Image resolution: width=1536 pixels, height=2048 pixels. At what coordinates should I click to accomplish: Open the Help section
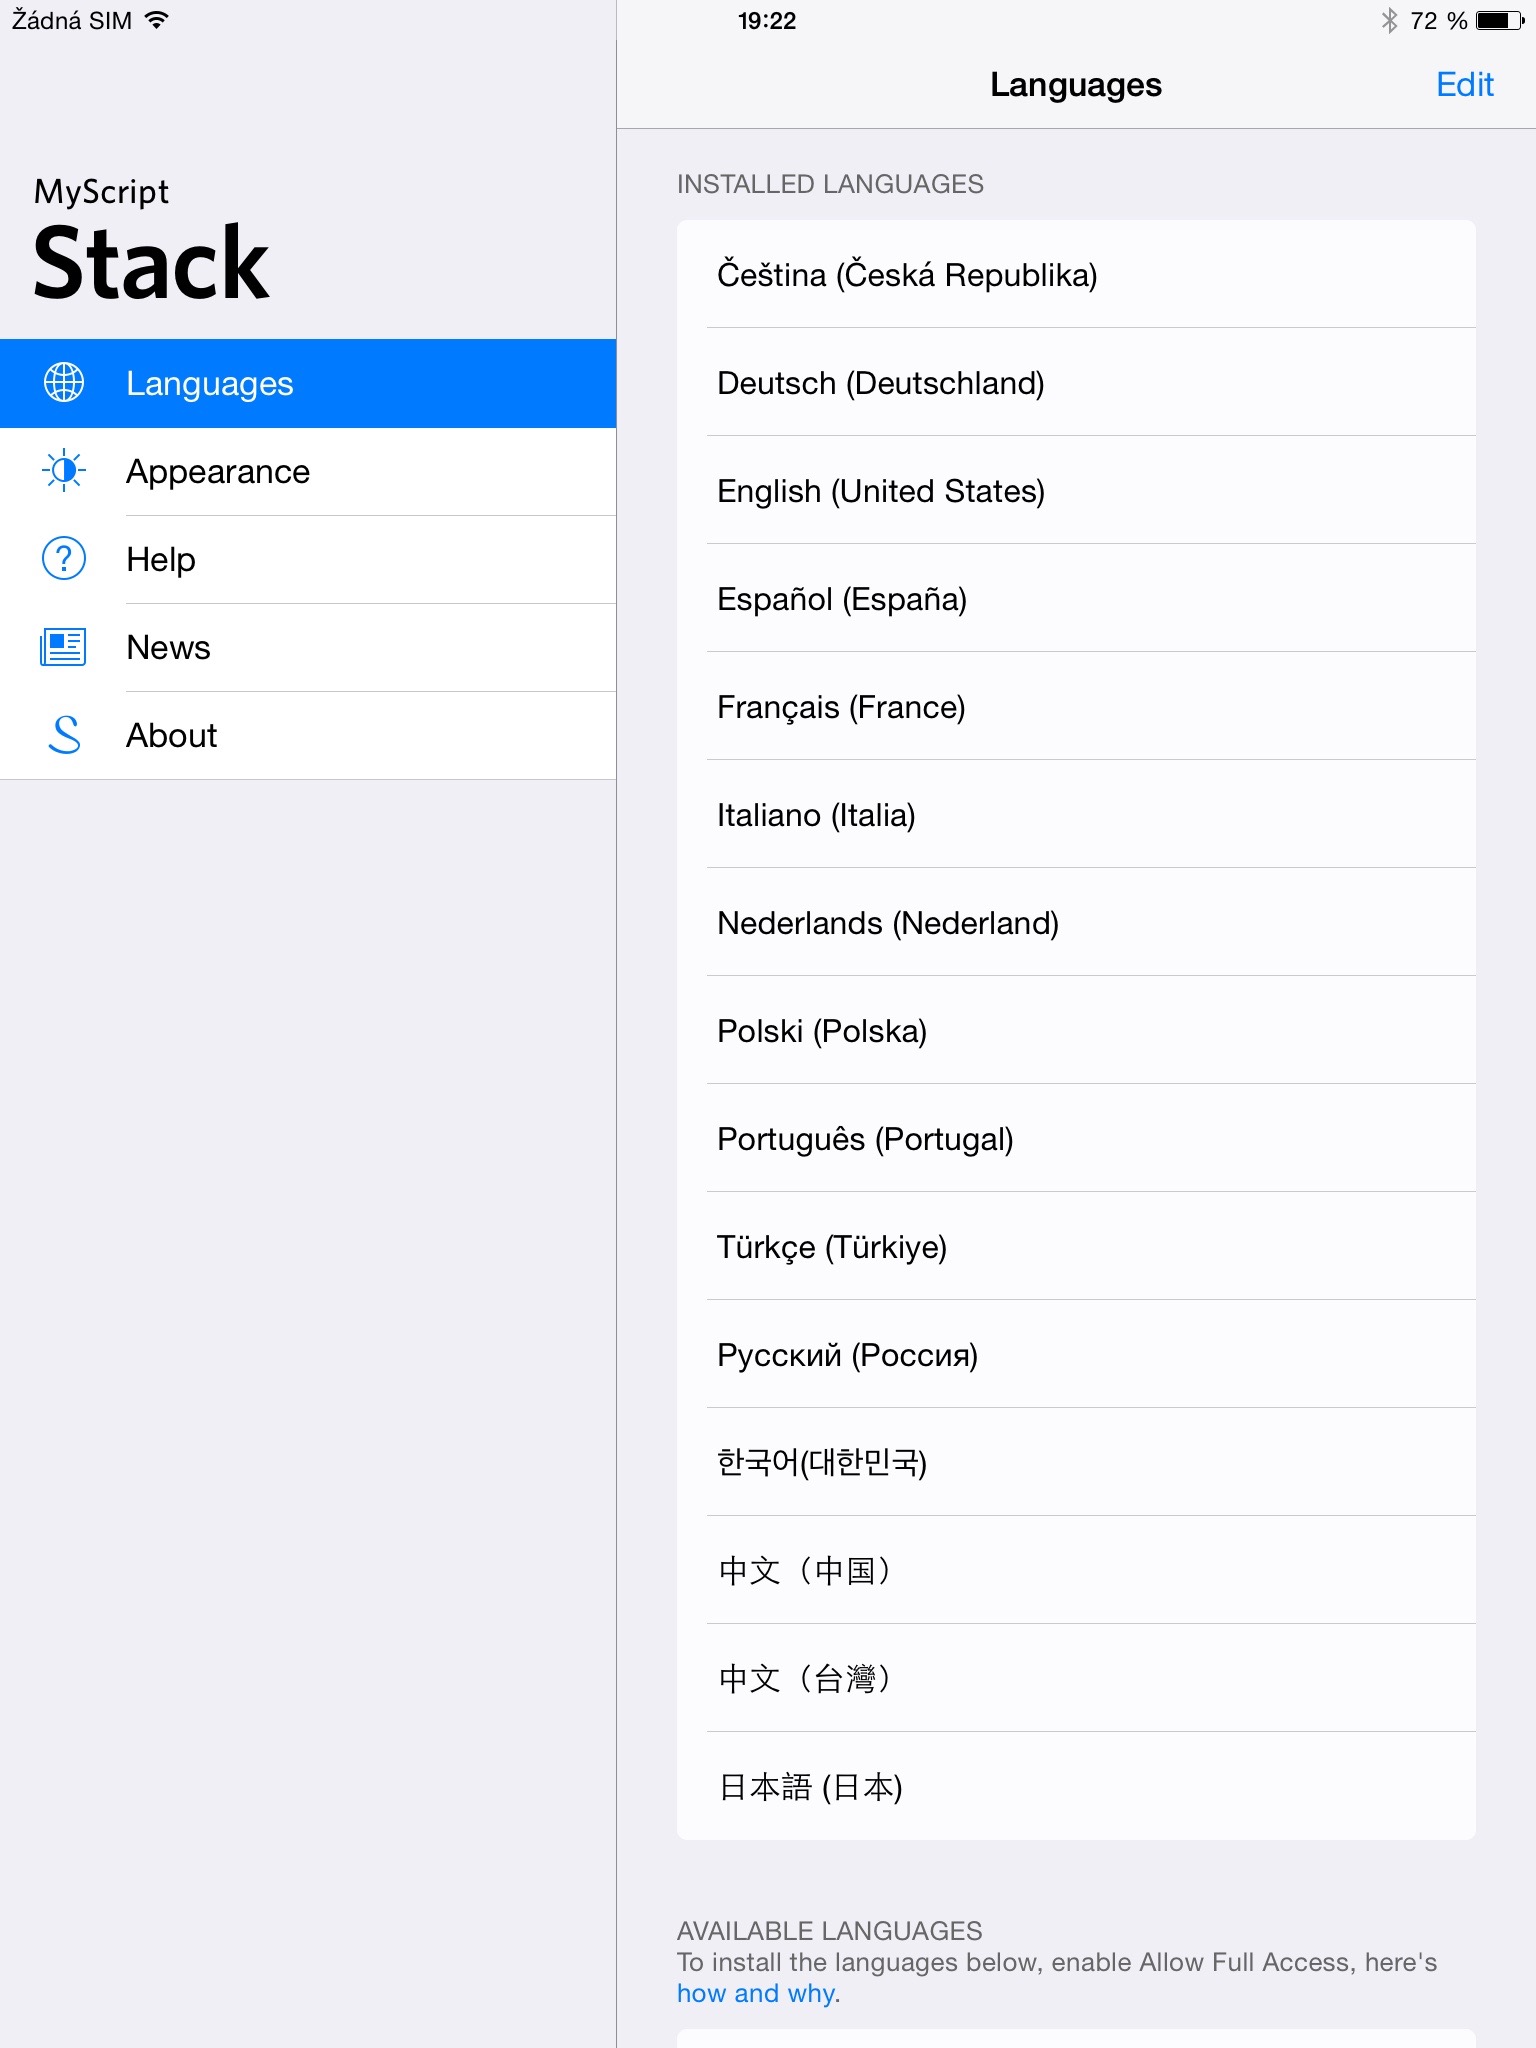[161, 560]
